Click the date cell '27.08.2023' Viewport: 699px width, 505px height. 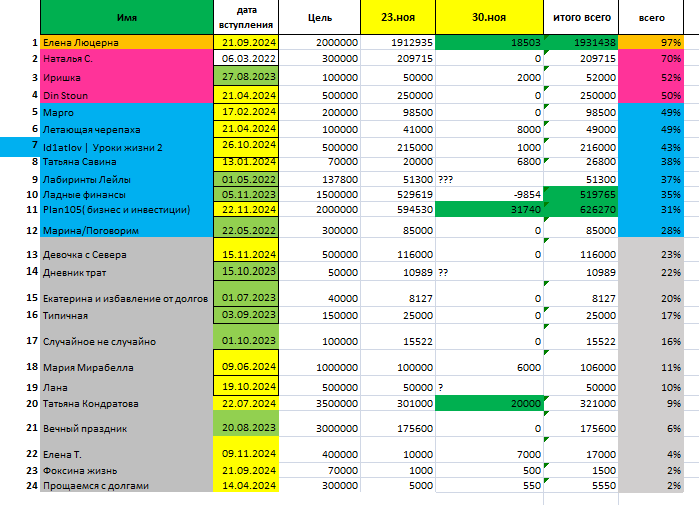246,77
